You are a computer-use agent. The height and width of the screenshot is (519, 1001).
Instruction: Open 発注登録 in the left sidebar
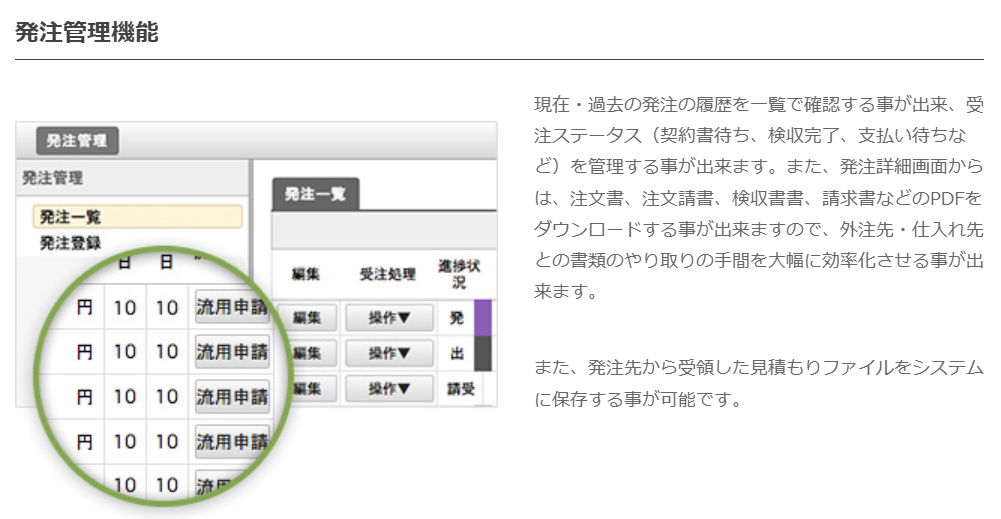tap(70, 242)
